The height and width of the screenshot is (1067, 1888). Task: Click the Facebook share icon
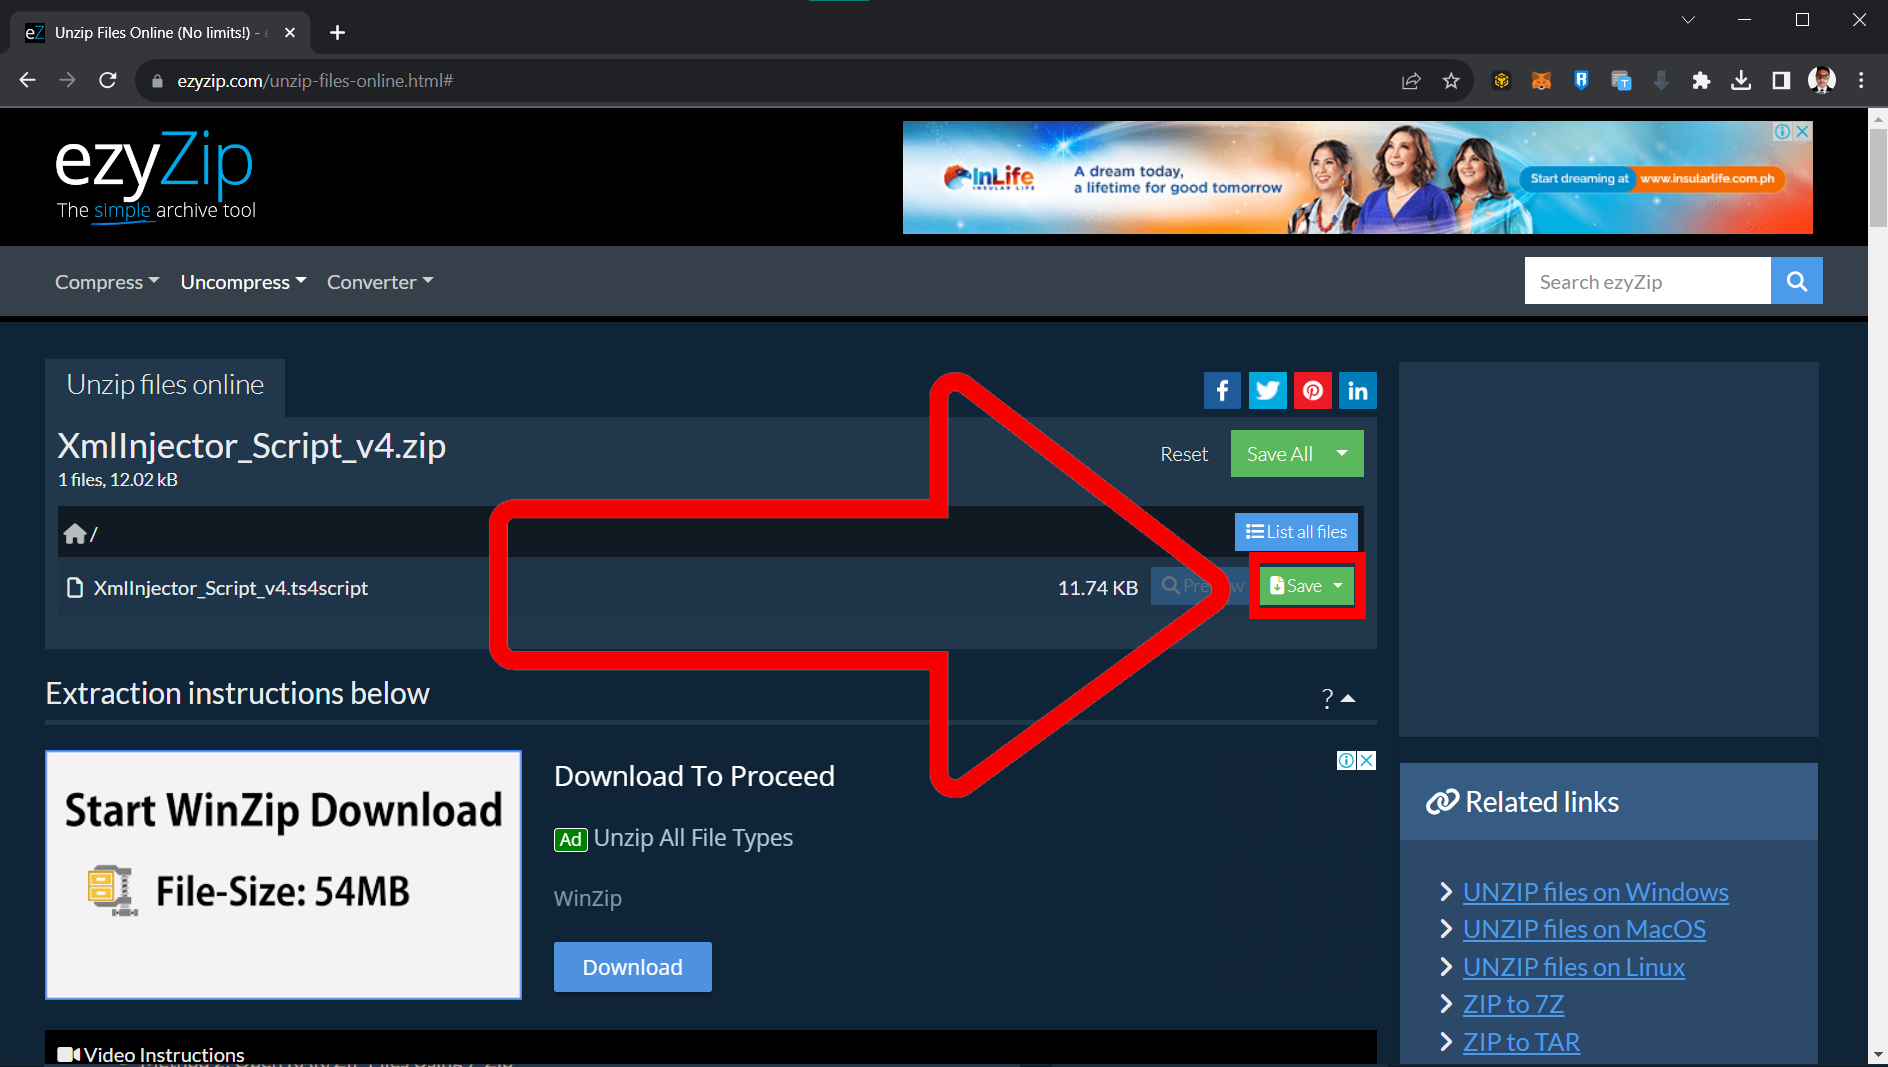tap(1222, 390)
